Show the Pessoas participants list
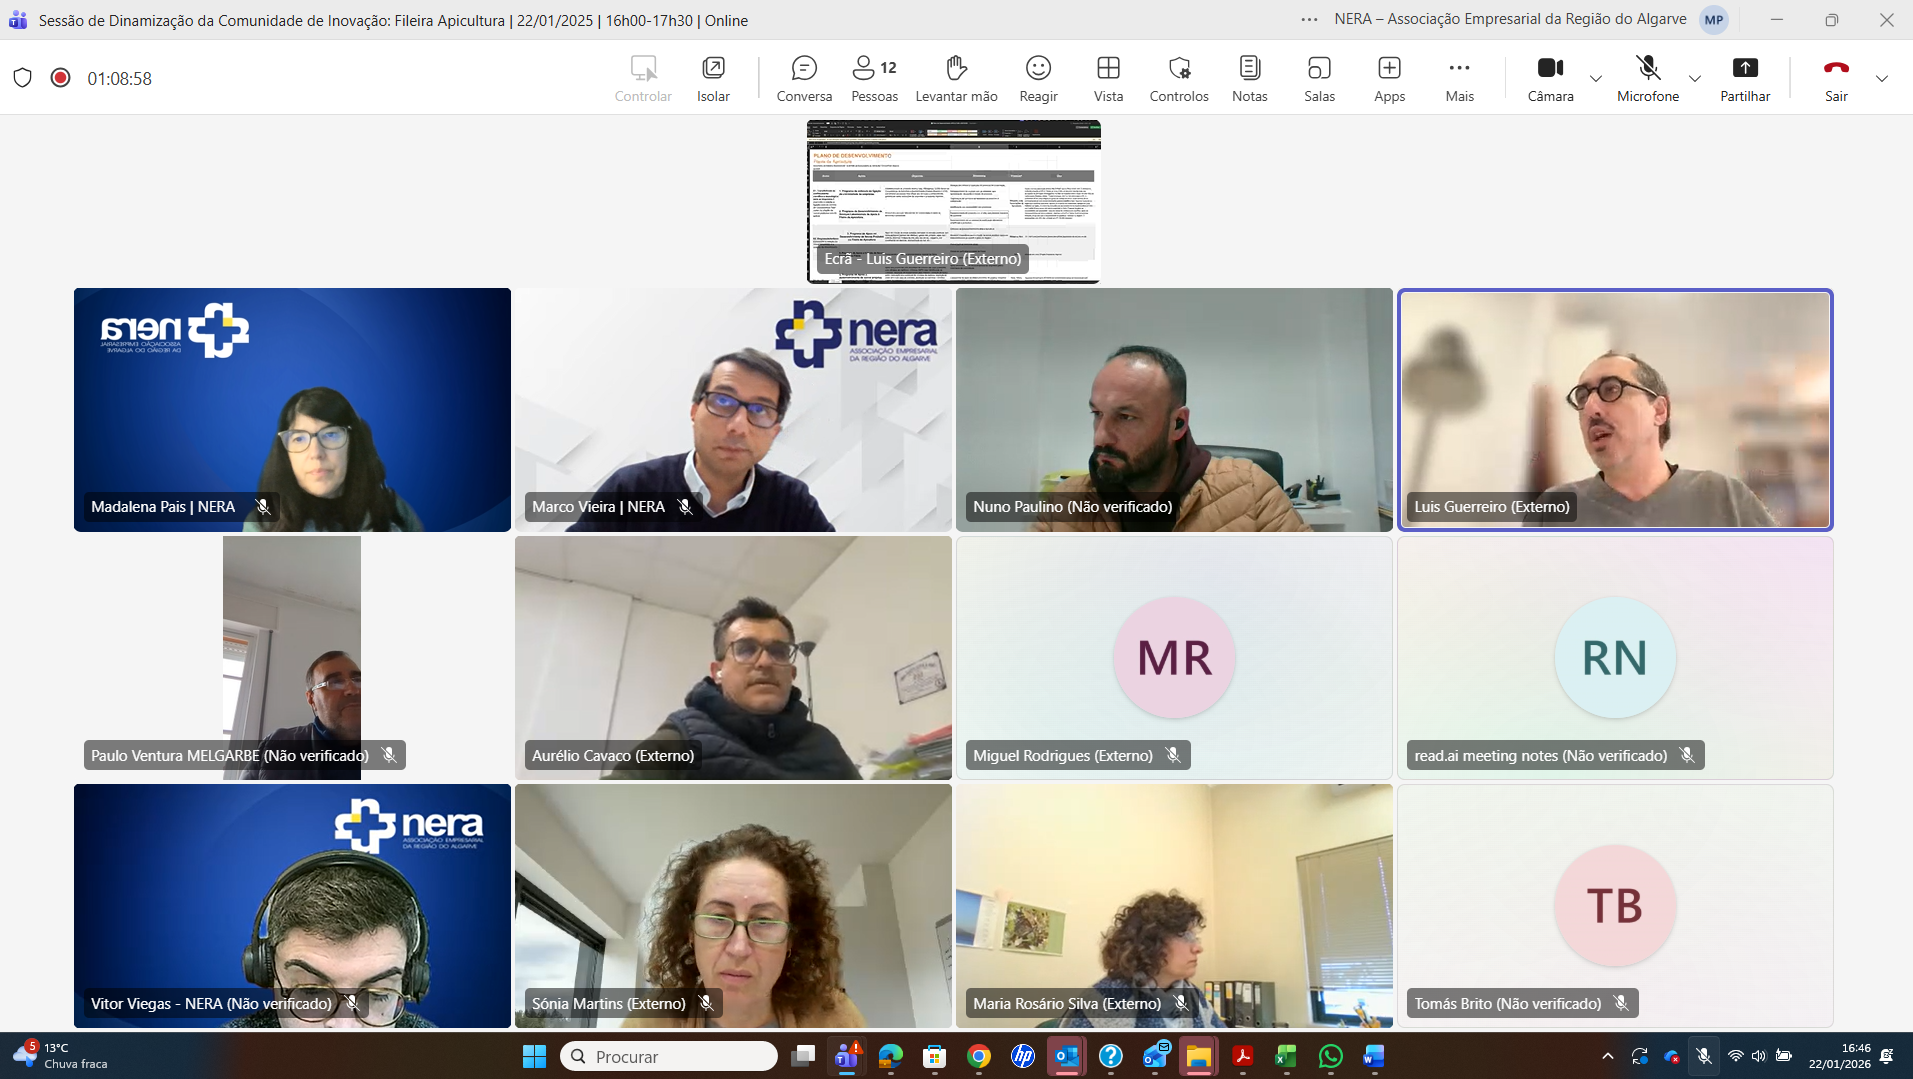 (x=873, y=78)
